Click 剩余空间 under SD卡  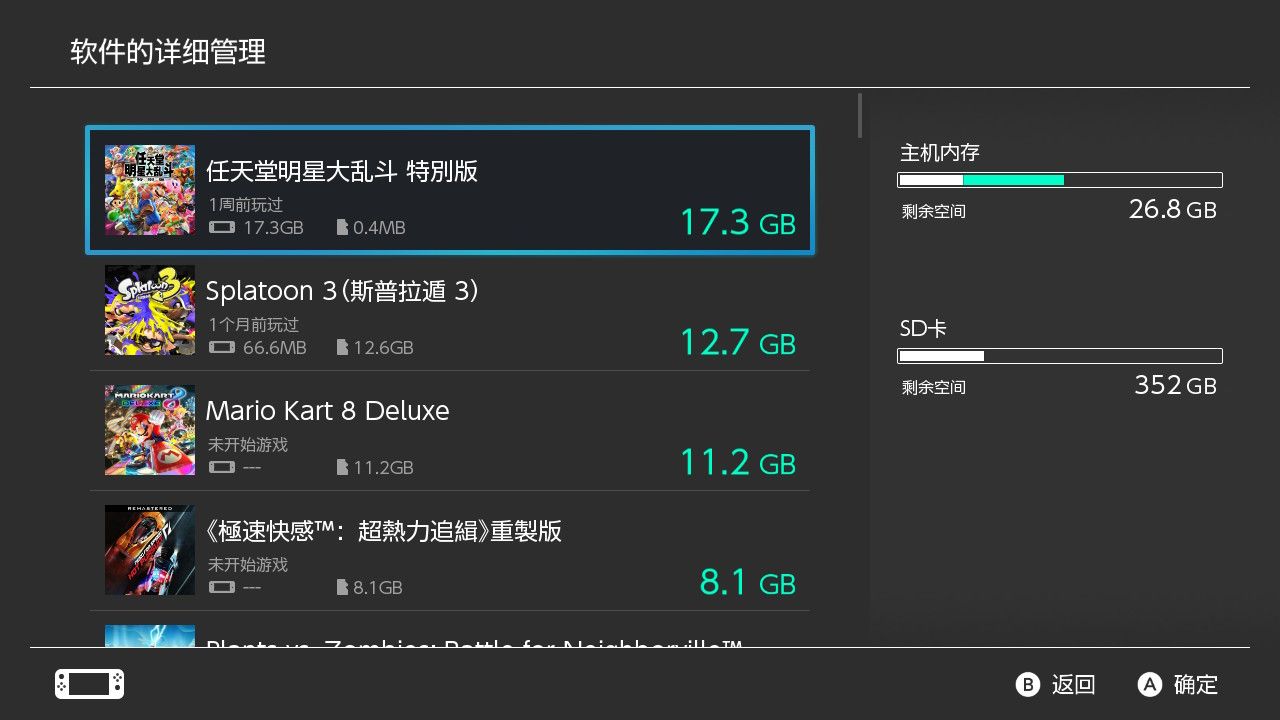[x=934, y=388]
